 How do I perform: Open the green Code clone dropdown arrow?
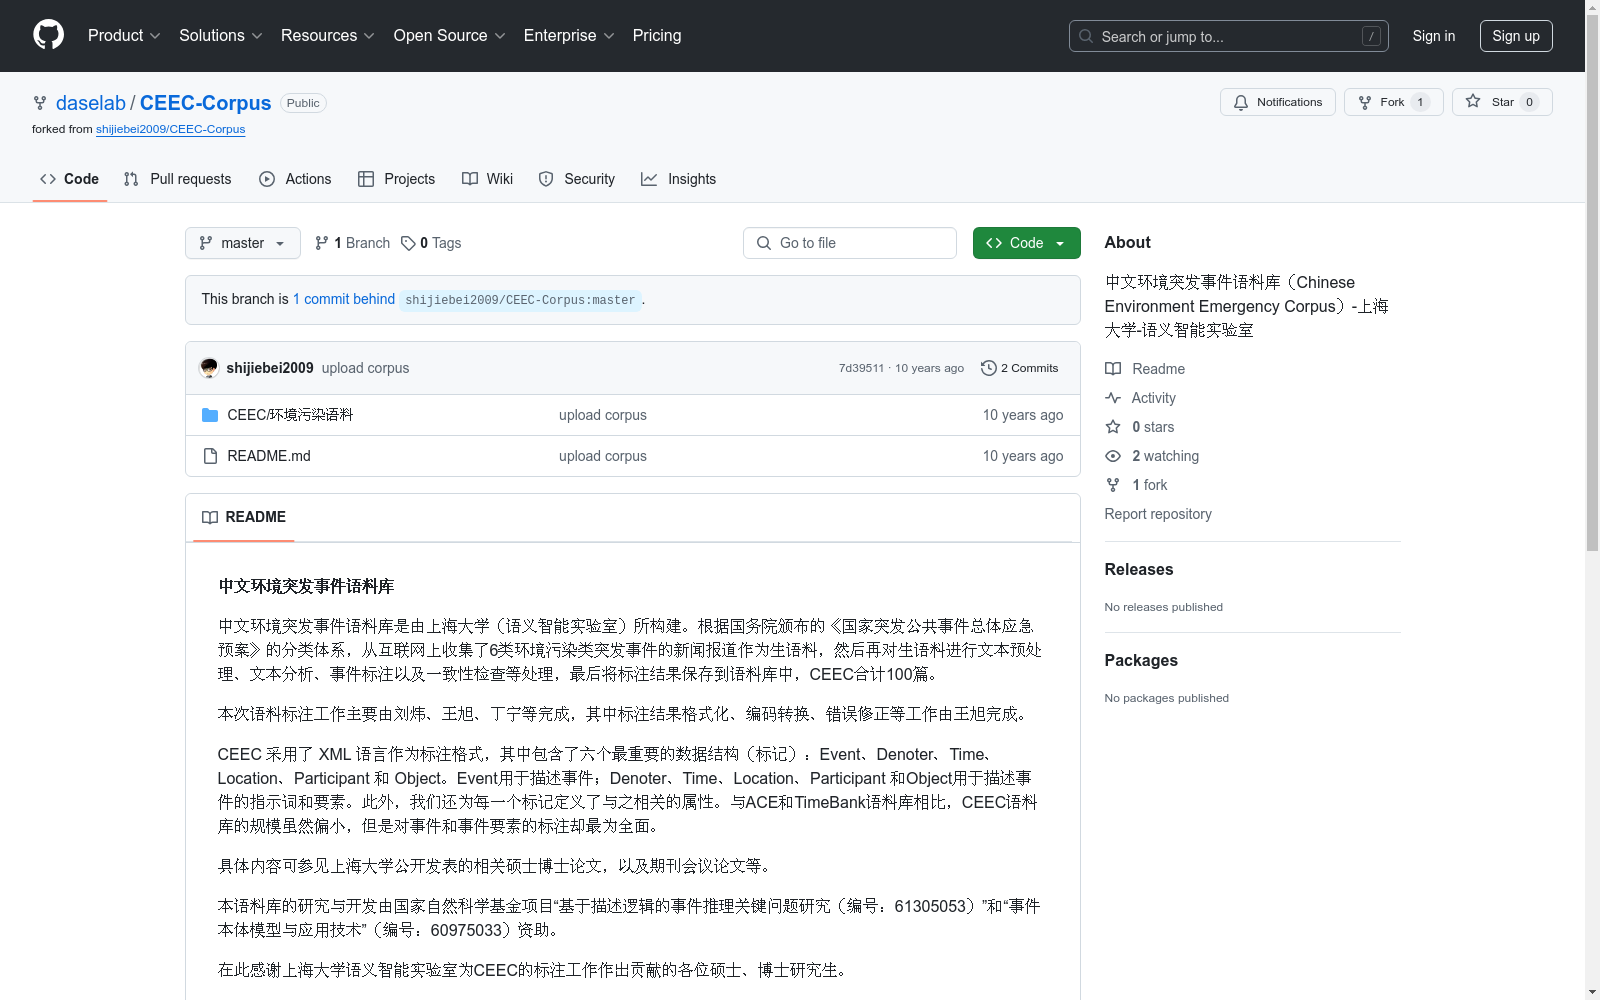pyautogui.click(x=1060, y=243)
